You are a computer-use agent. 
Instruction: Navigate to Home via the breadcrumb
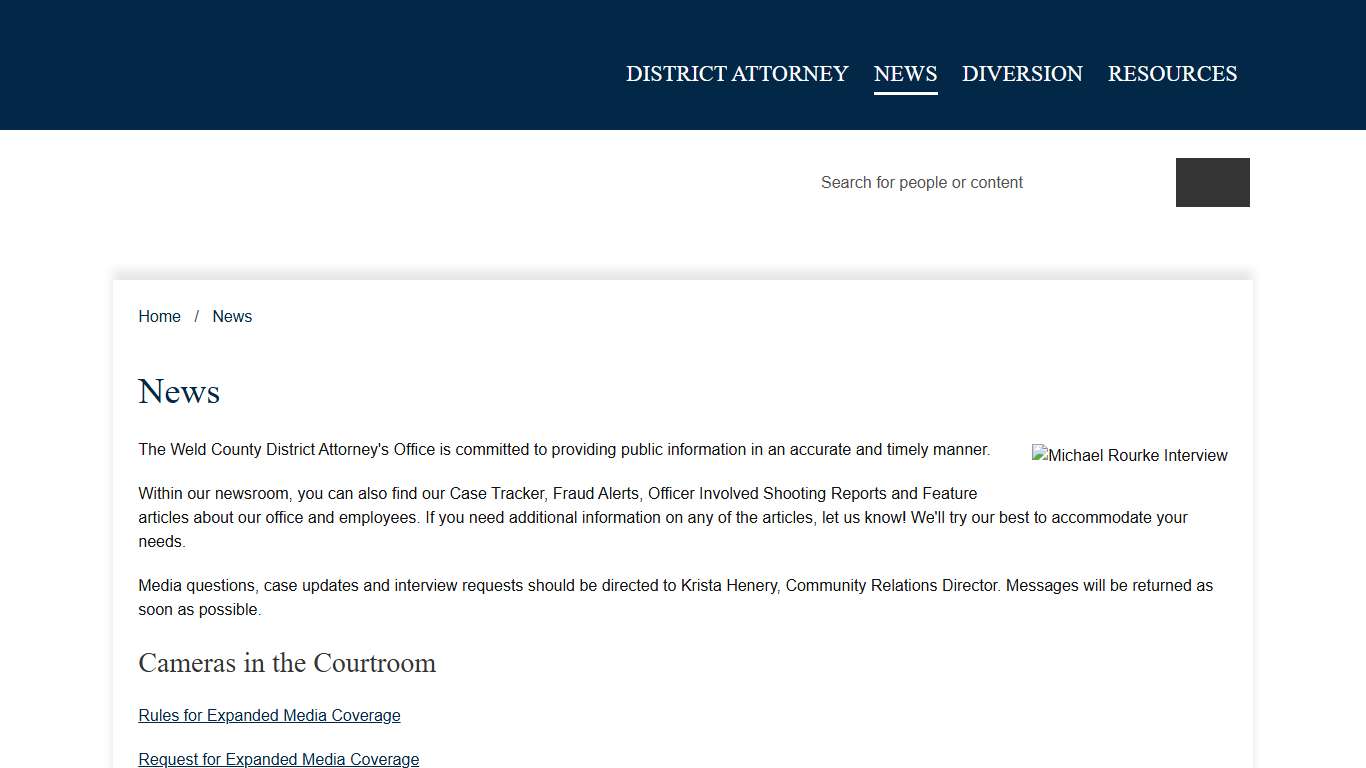(159, 316)
